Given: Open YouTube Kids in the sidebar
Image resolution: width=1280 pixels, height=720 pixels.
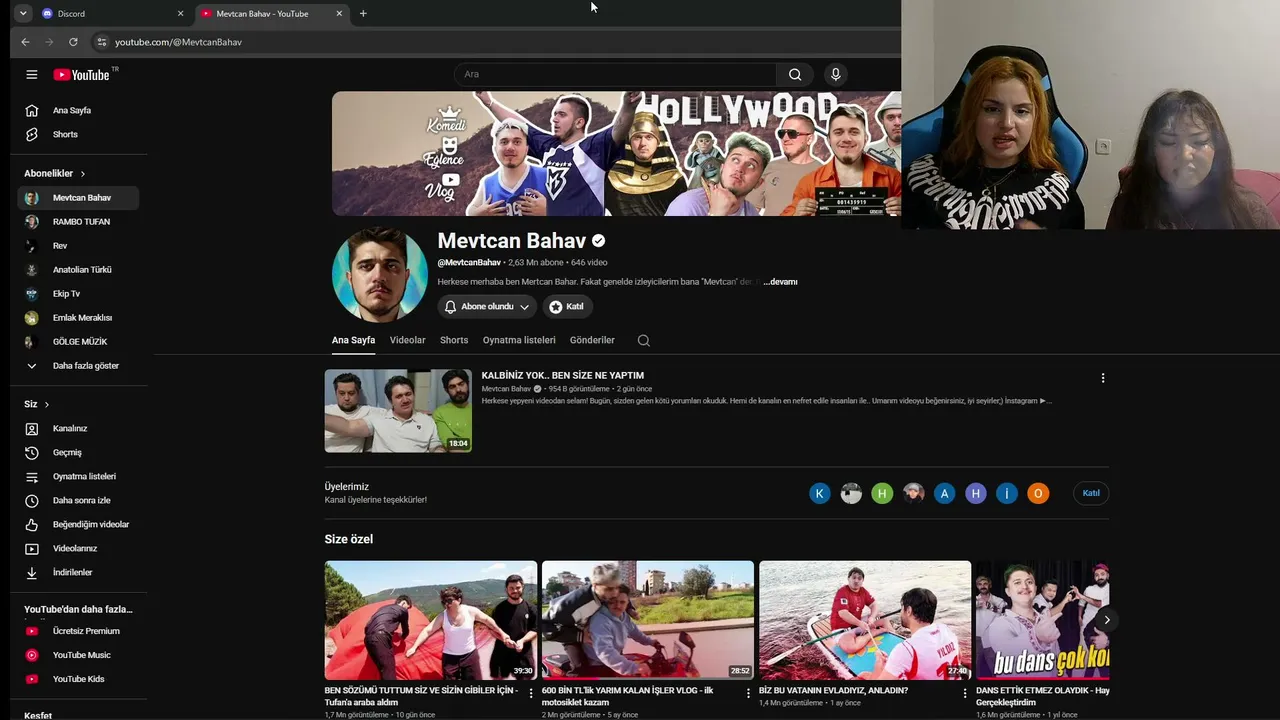Looking at the screenshot, I should pos(78,679).
